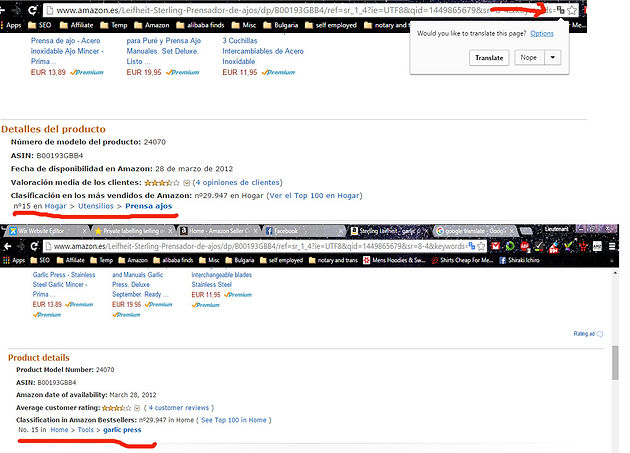Click Nope in the translate popup

529,57
